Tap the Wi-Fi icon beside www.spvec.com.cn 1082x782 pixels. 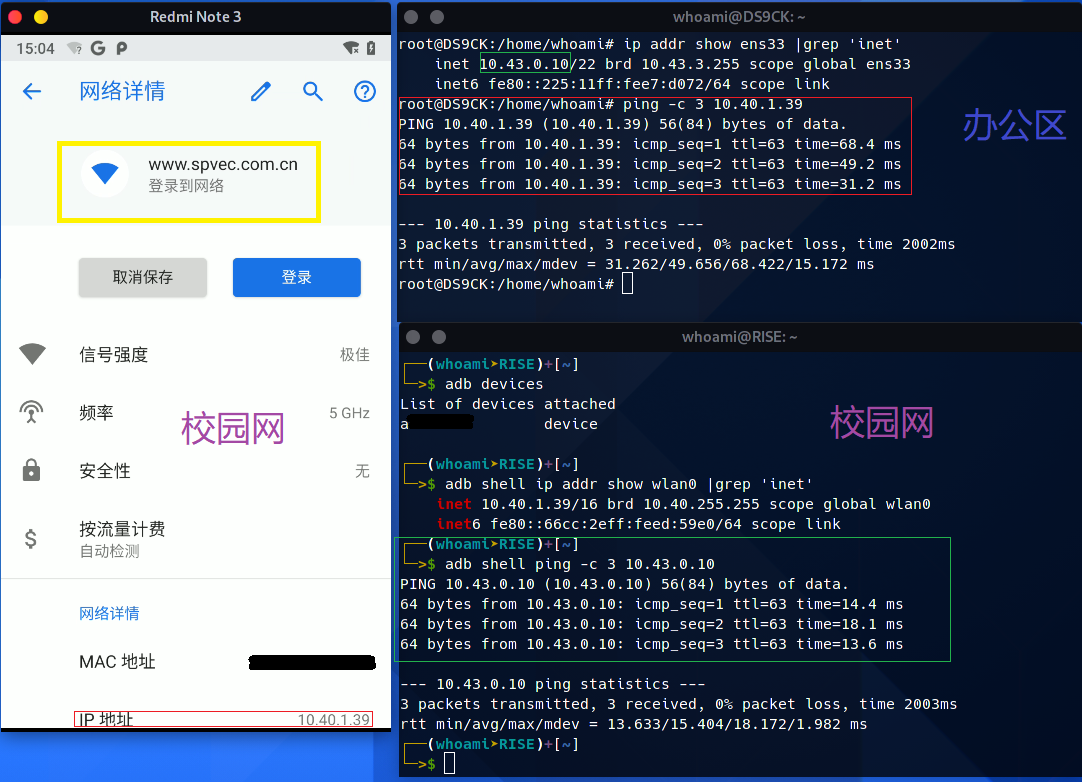tap(105, 174)
